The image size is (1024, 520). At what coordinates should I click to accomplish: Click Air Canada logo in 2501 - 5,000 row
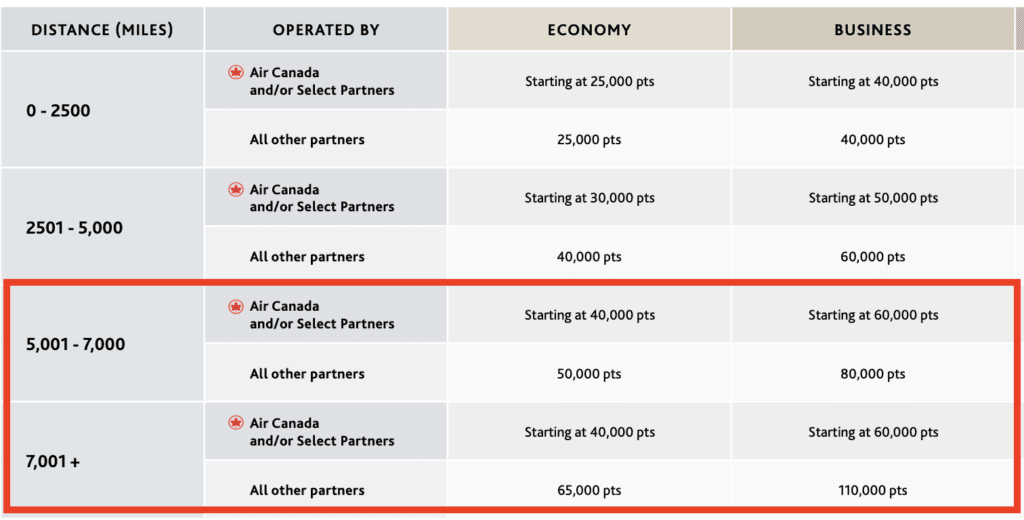[236, 190]
